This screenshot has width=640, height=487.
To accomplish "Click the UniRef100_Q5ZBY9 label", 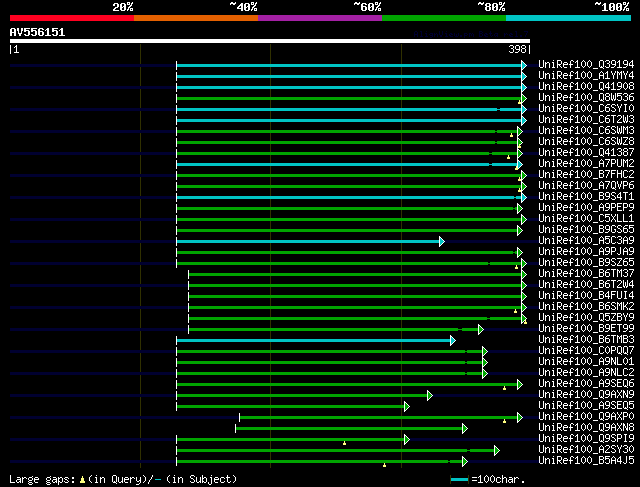I will tap(586, 318).
